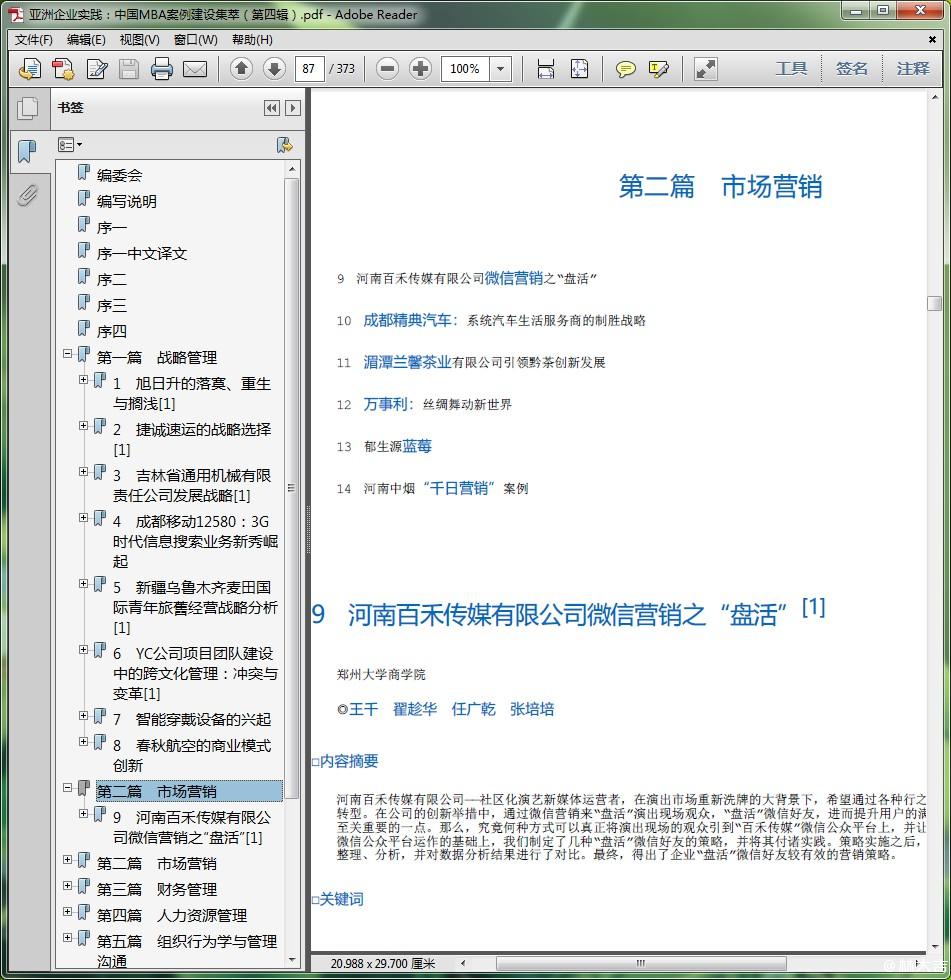Click the document vertical scrollbar thumb

934,303
